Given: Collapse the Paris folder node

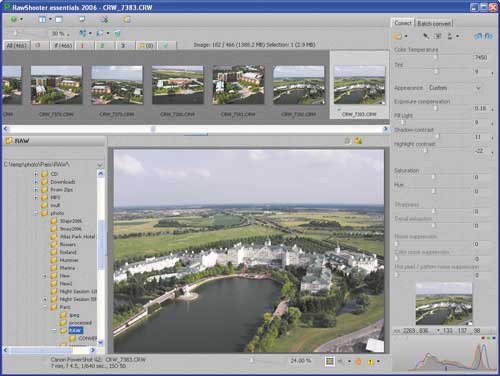Looking at the screenshot, I should point(45,307).
